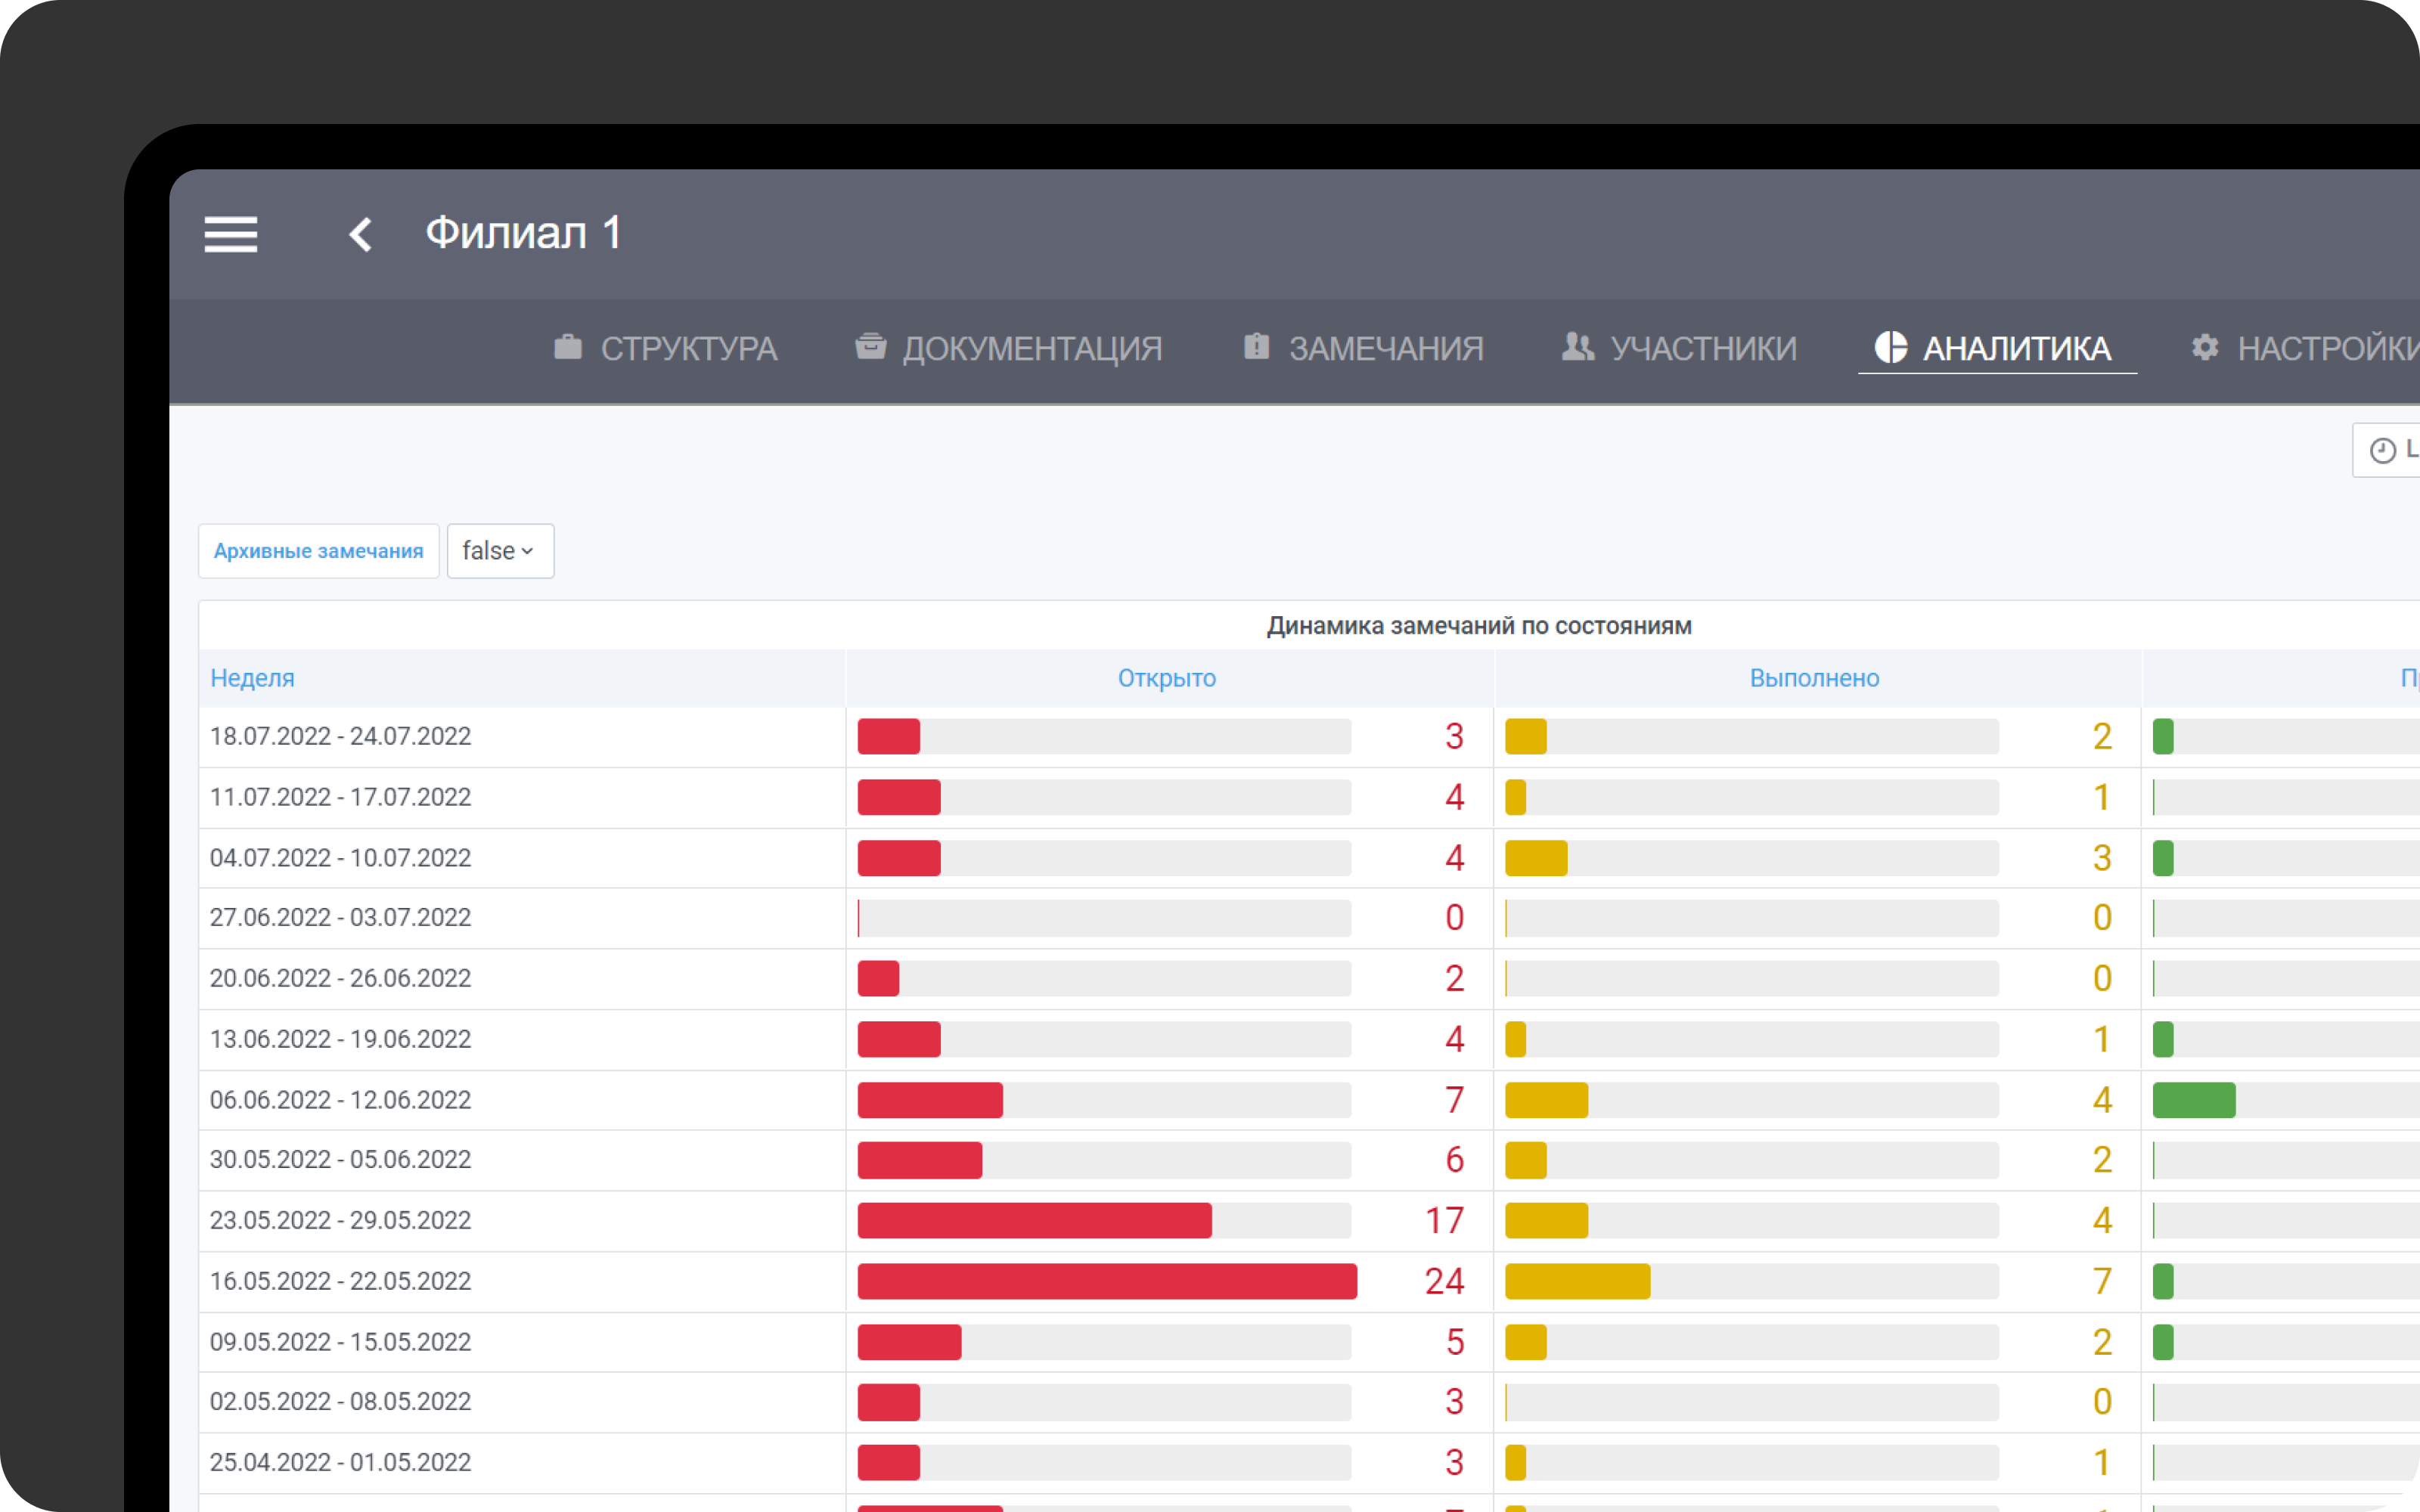Click the clipboard icon beside Замечания
Image resolution: width=2420 pixels, height=1512 pixels.
click(x=1256, y=347)
